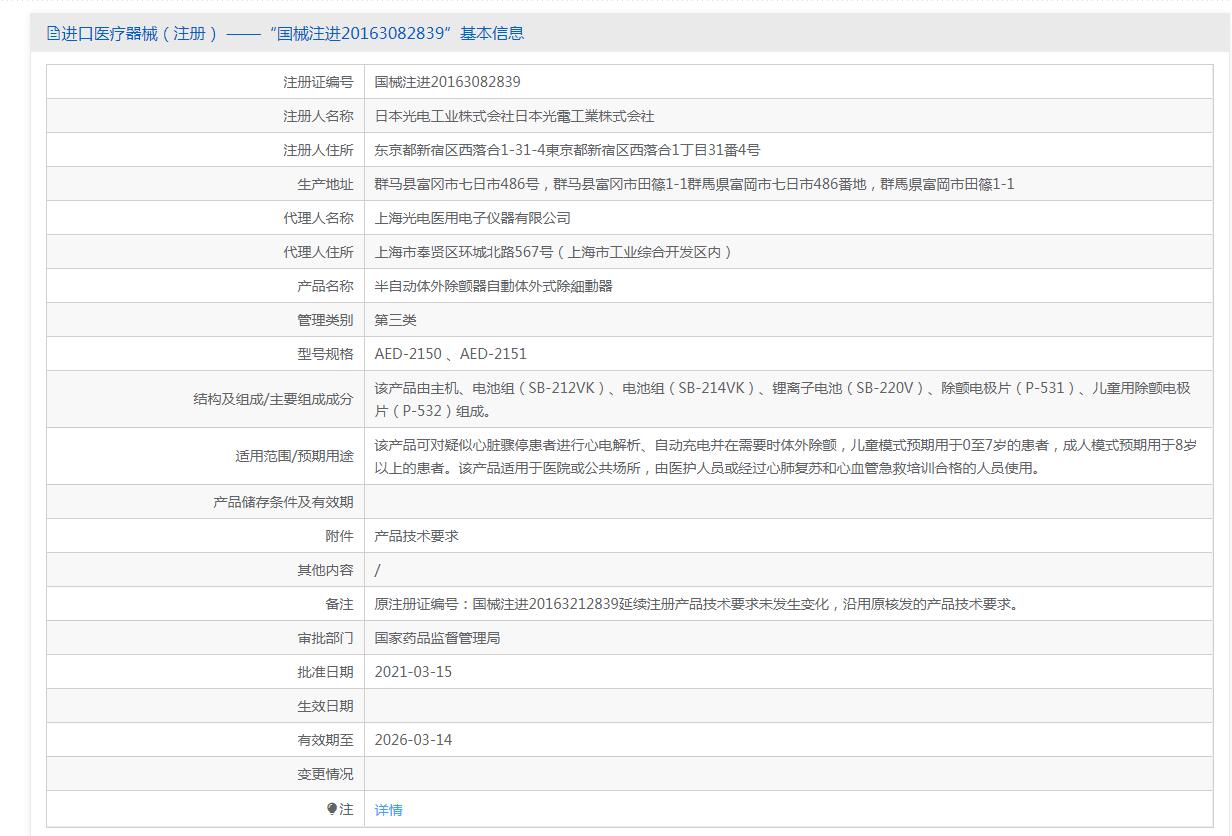Select the 注册人名称 value 日本光电工业株式会社
The image size is (1232, 836).
[x=514, y=116]
